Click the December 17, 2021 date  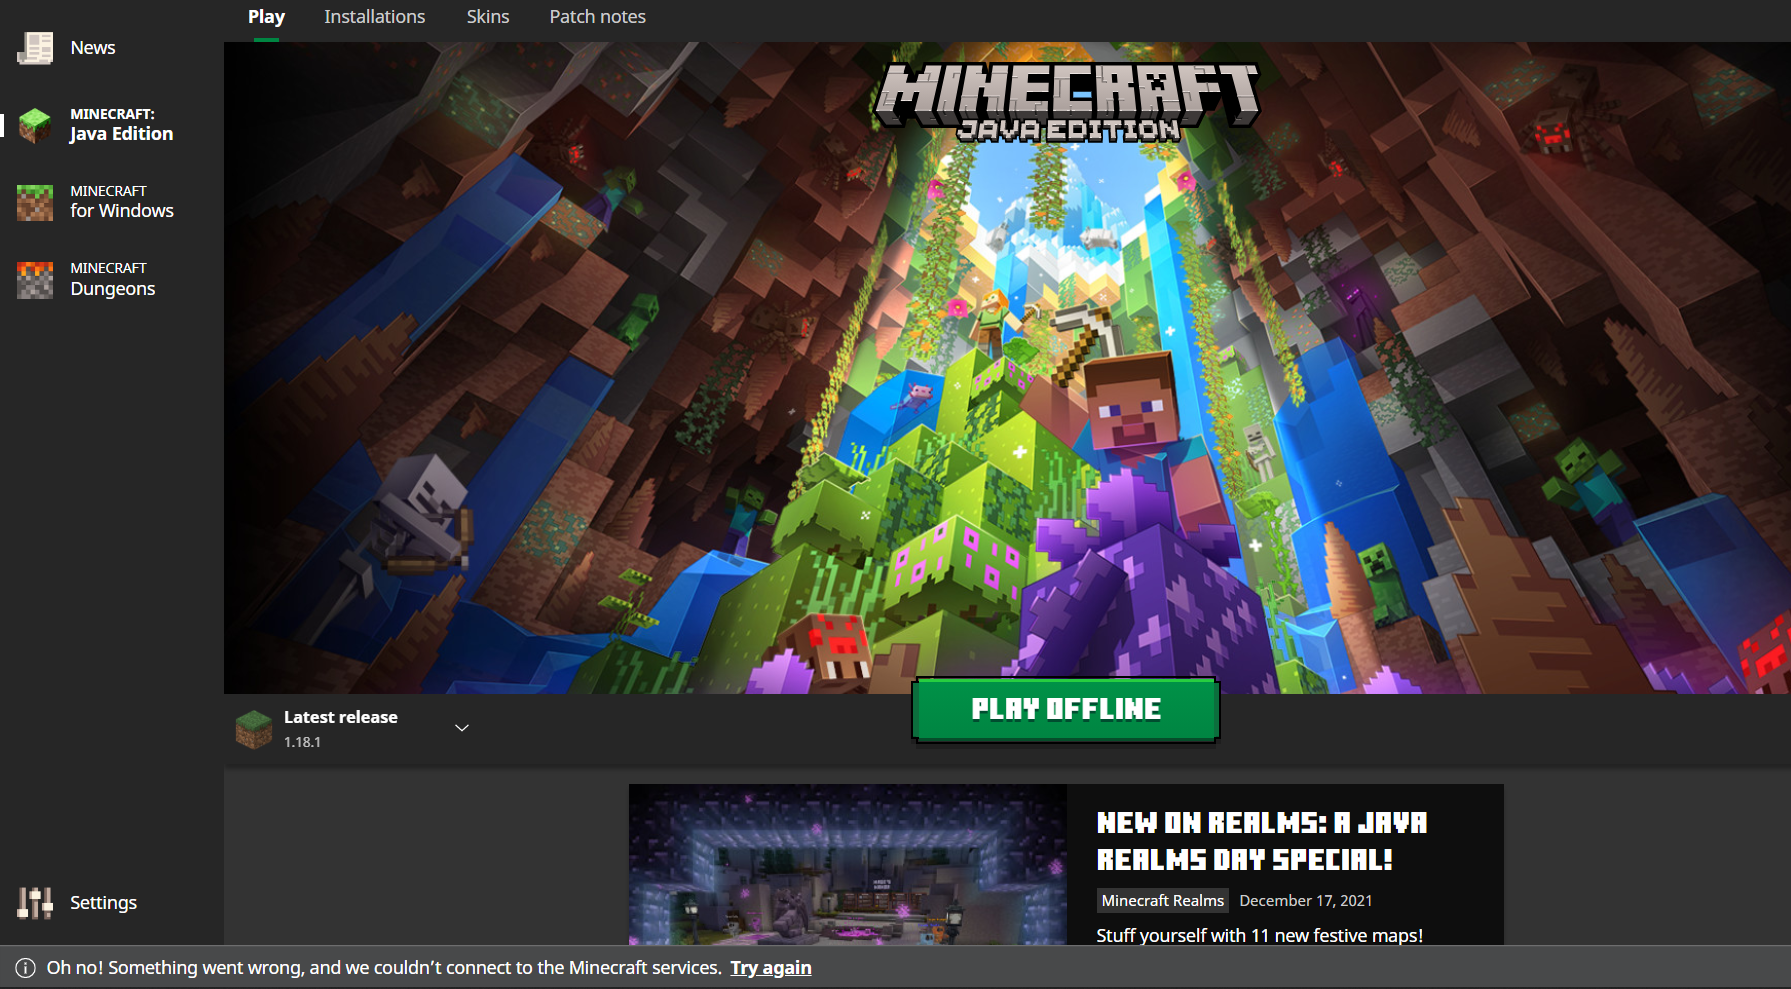click(1305, 901)
